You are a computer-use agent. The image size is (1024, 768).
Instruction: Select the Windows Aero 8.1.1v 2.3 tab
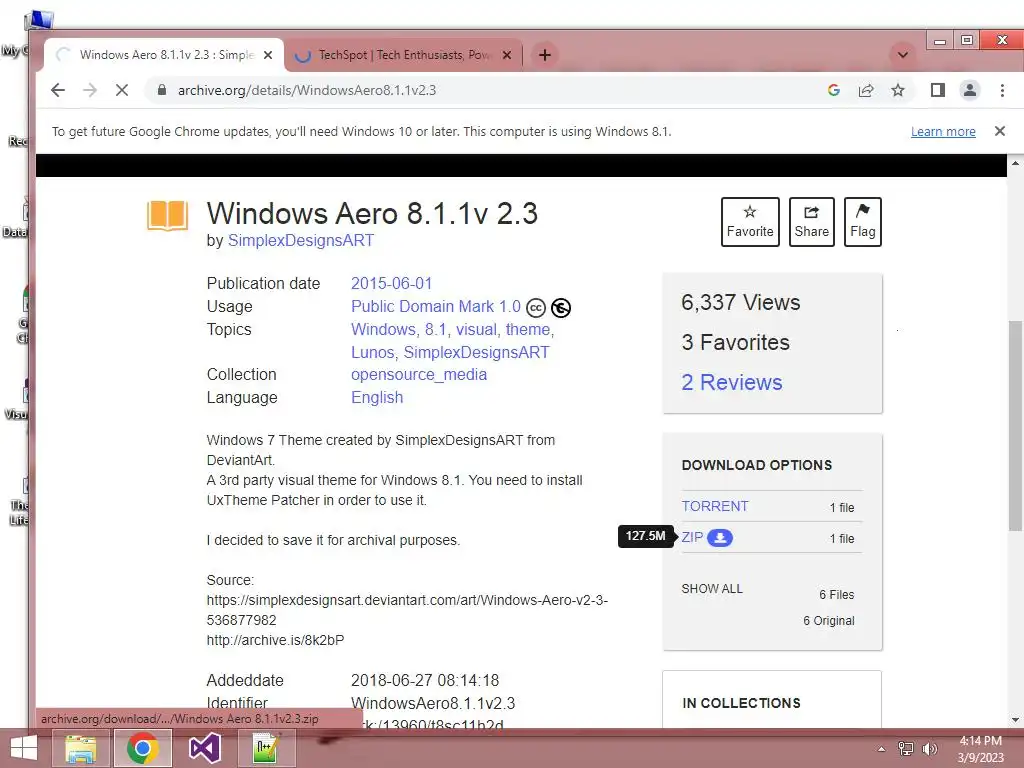(163, 55)
